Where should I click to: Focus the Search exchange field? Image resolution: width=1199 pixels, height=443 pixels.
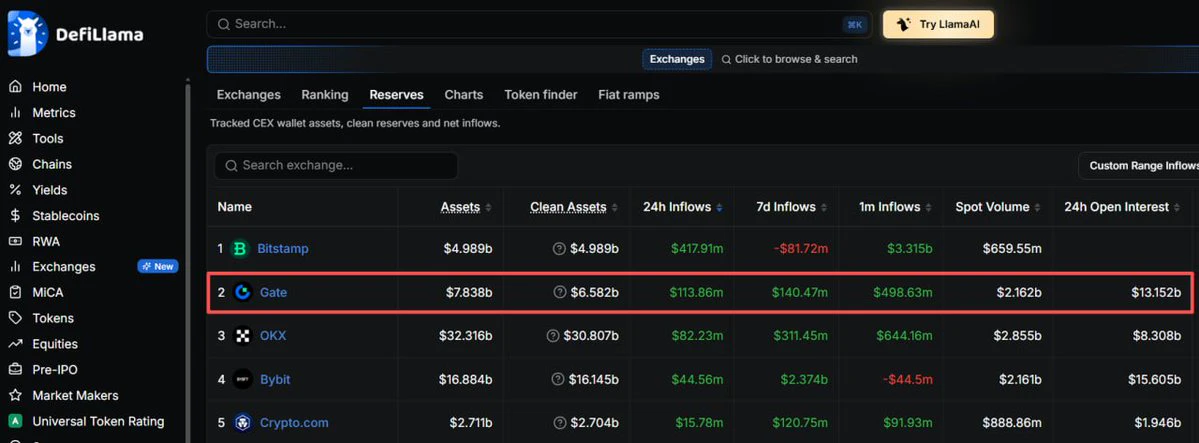336,166
